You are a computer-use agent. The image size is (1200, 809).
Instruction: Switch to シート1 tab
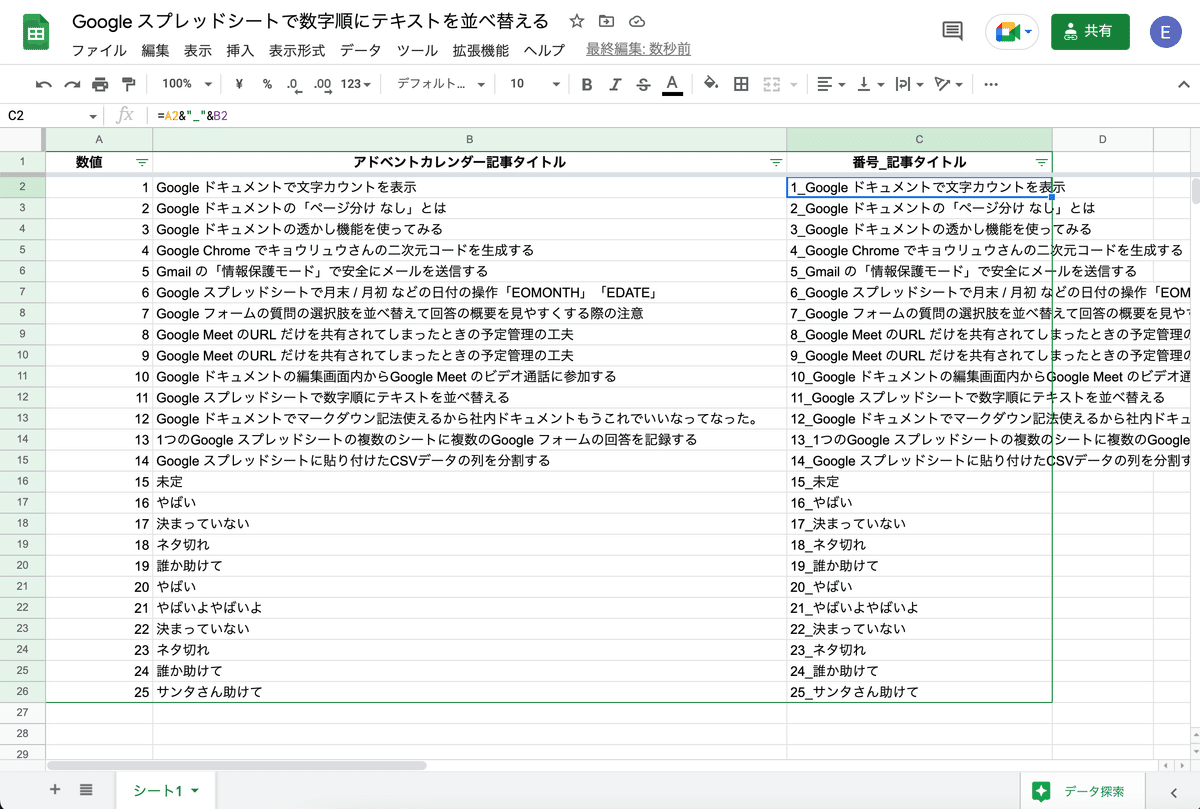(166, 791)
